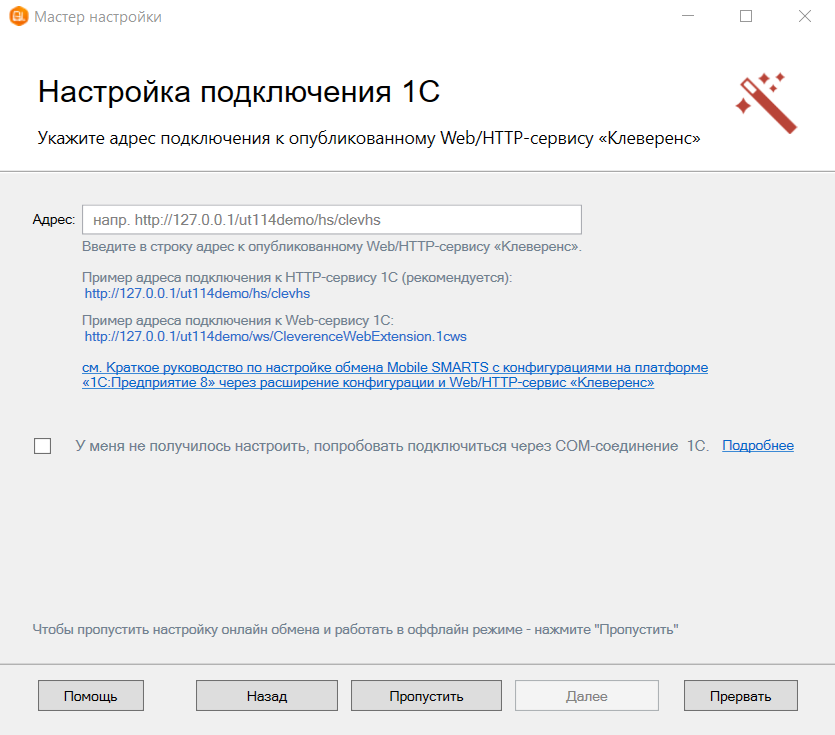Screen dimensions: 835x735
Task: Click the greyed-out Далее button
Action: 586,695
